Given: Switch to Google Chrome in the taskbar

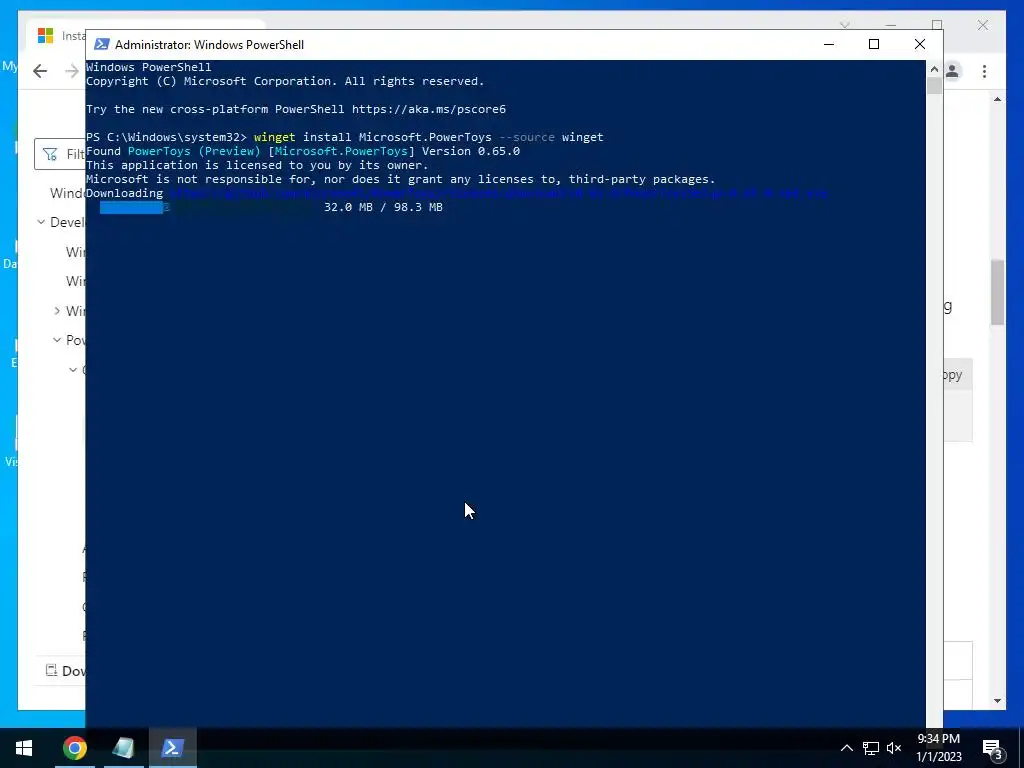Looking at the screenshot, I should (x=74, y=748).
